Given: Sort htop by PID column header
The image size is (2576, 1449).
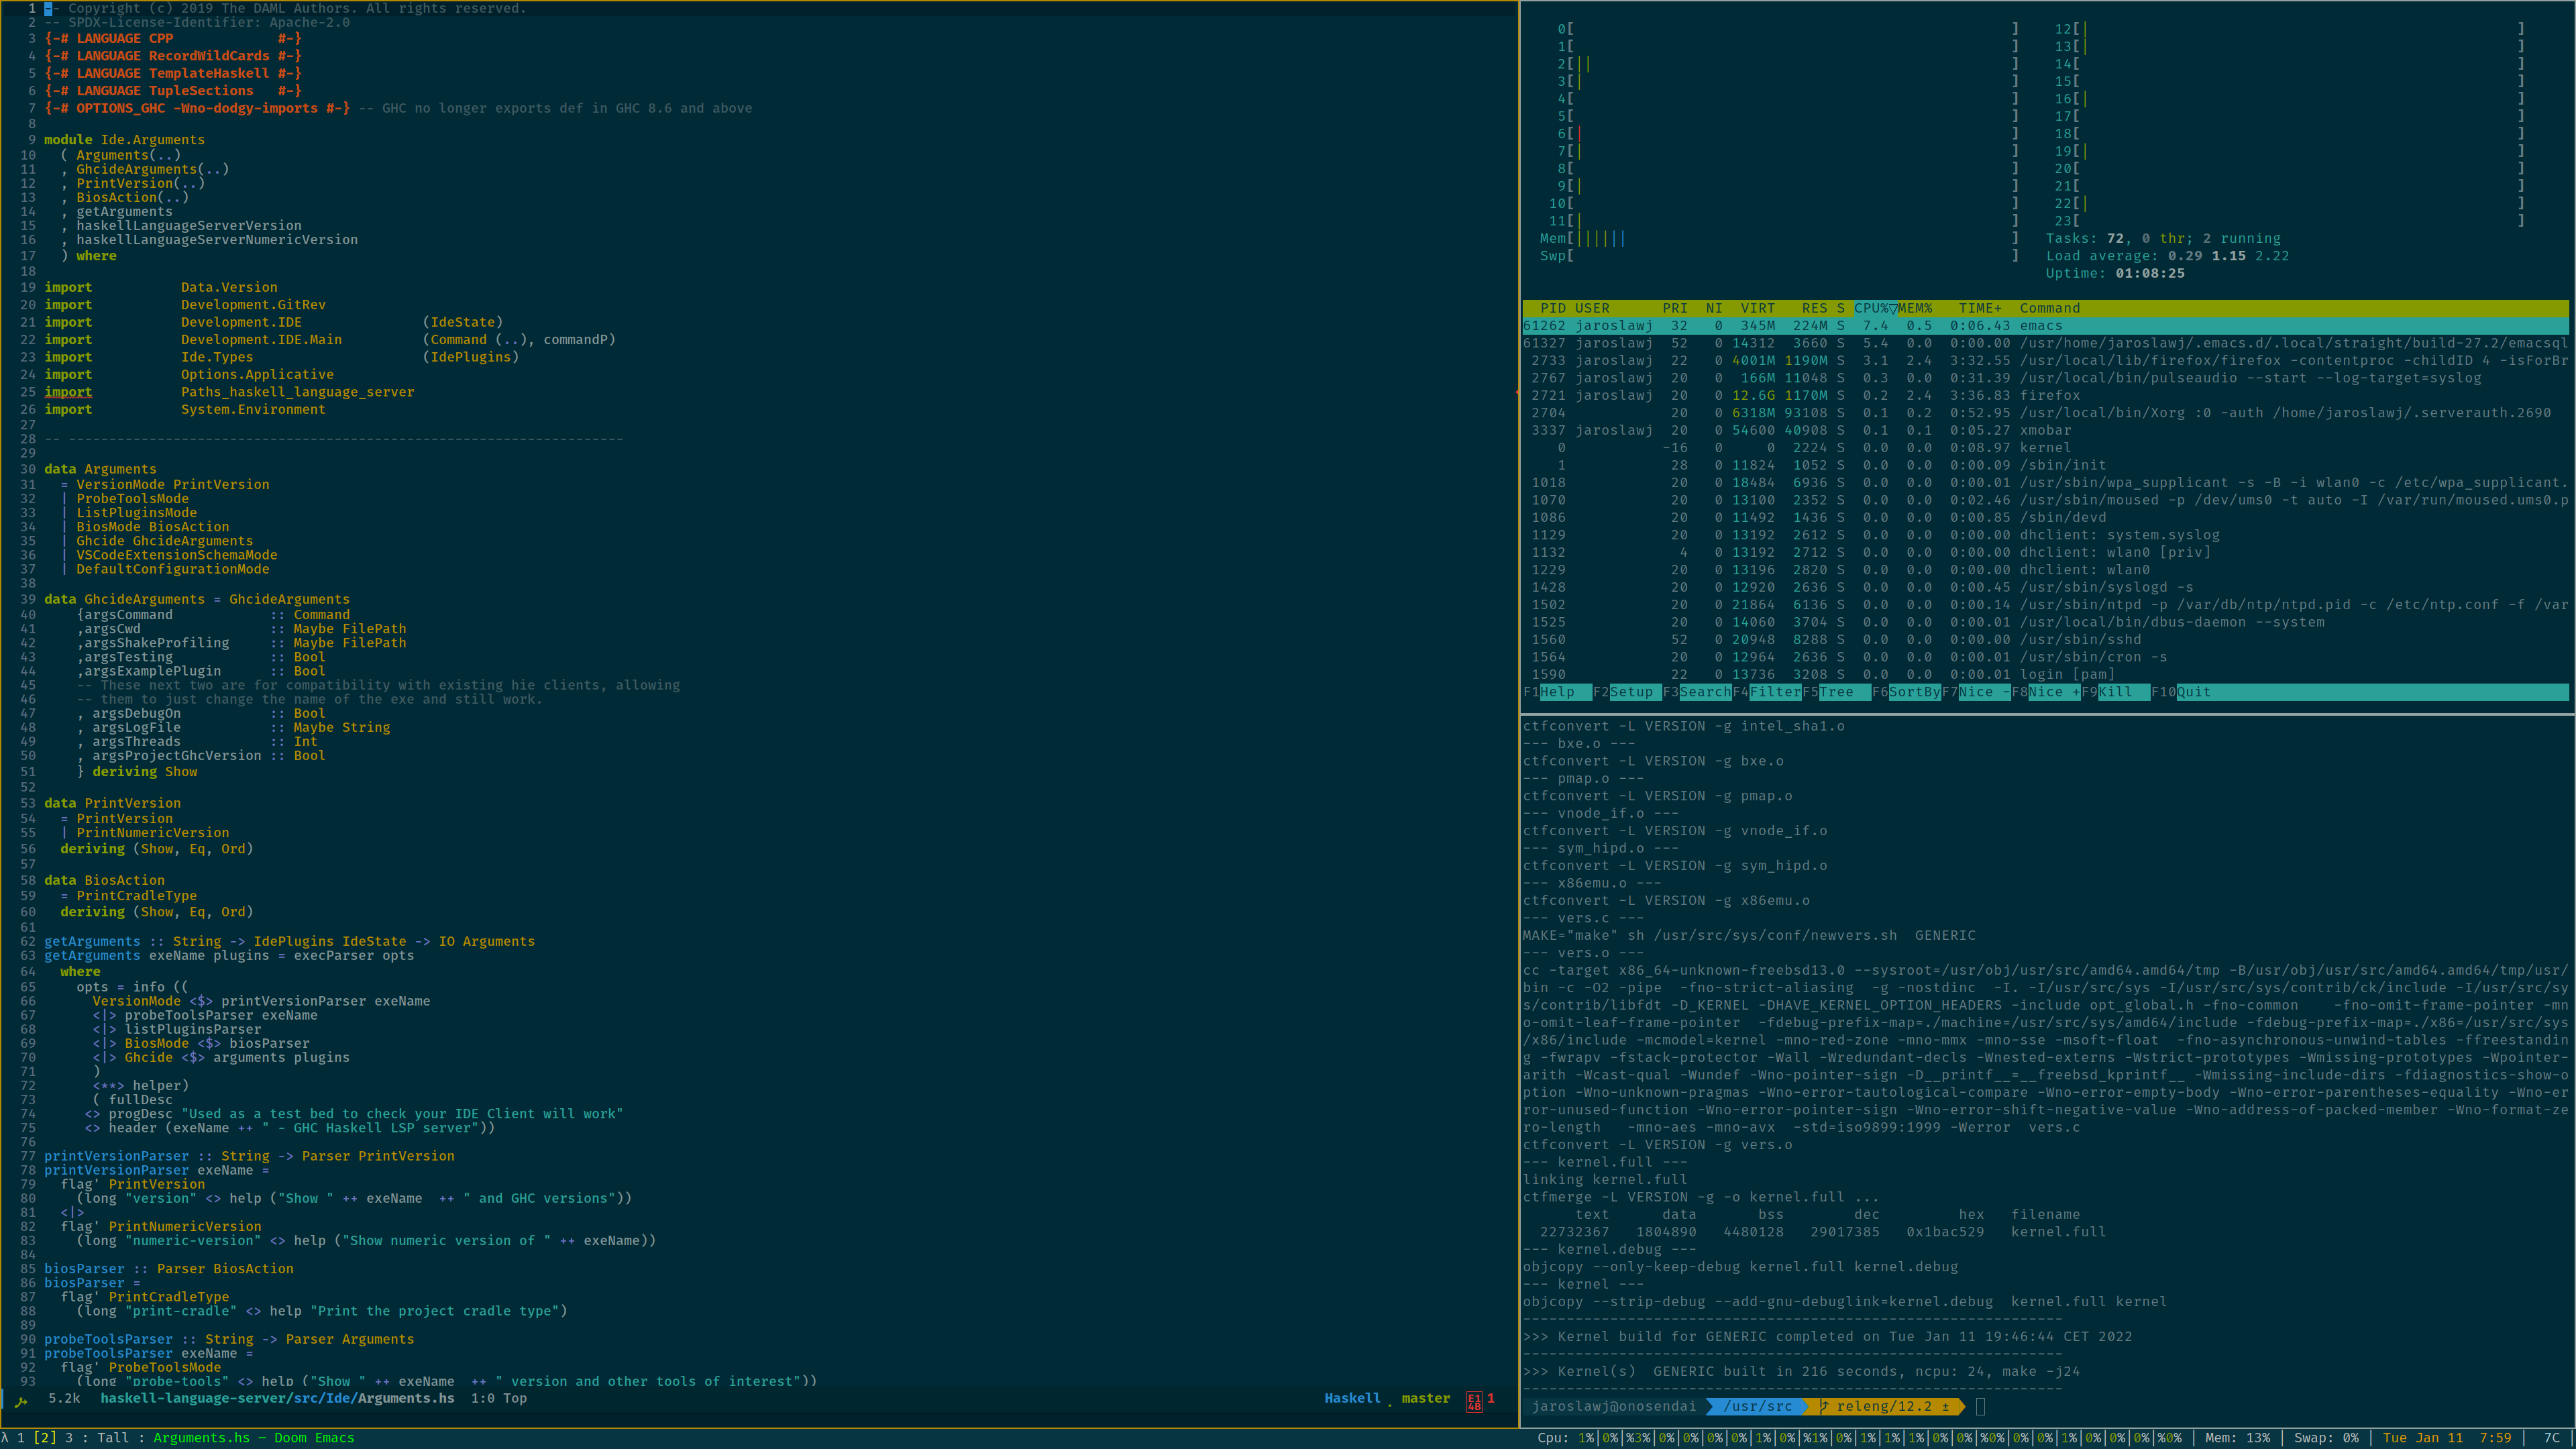Looking at the screenshot, I should click(x=1553, y=308).
